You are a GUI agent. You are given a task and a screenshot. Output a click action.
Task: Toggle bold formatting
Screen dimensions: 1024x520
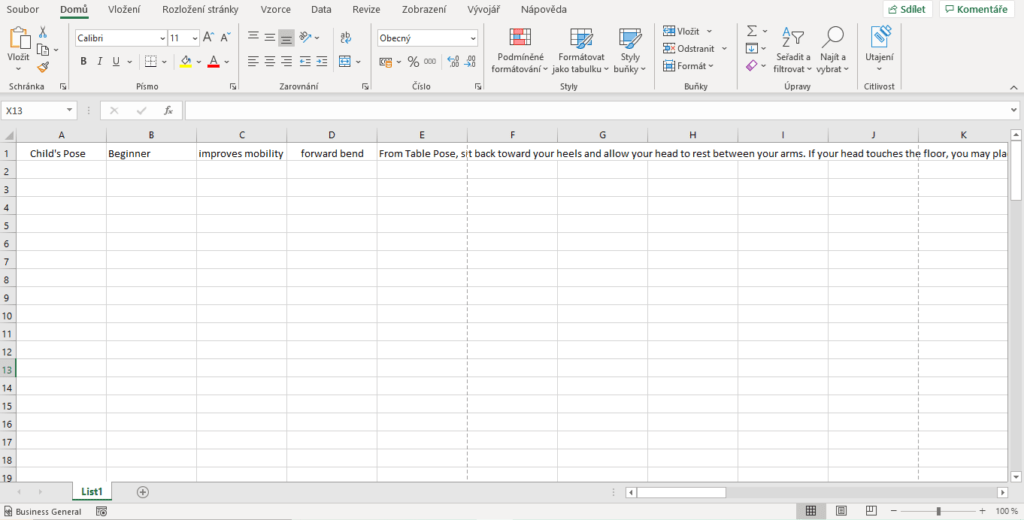click(84, 61)
